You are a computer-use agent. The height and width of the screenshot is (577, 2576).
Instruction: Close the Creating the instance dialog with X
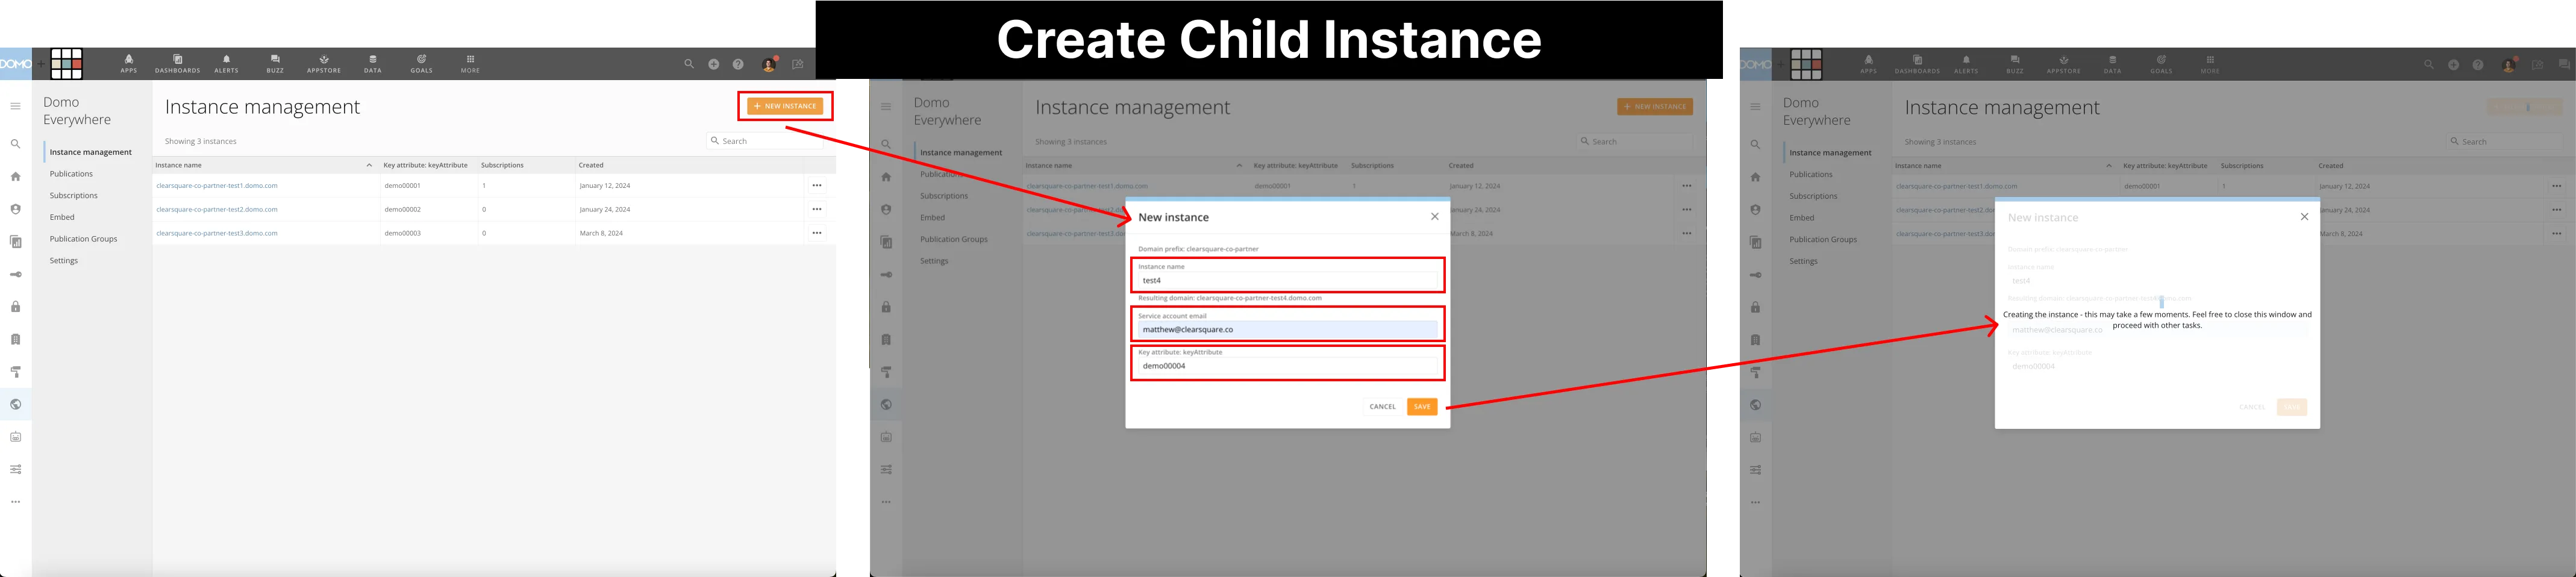tap(2304, 217)
